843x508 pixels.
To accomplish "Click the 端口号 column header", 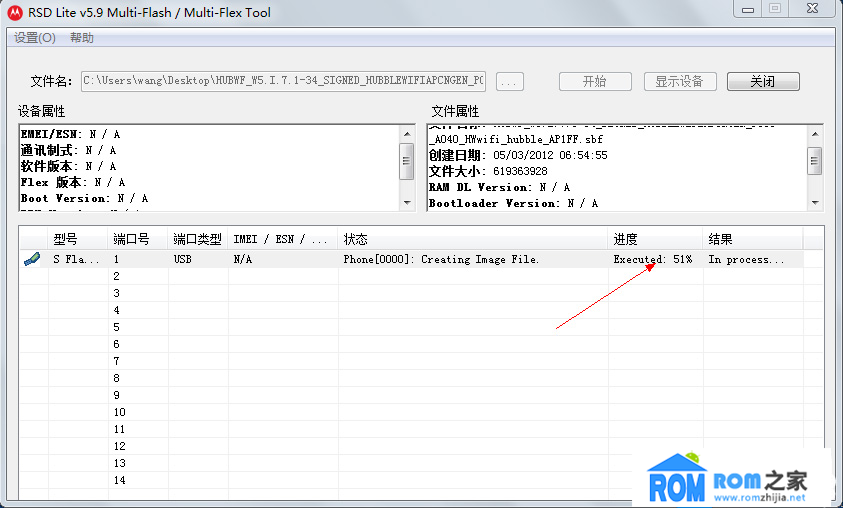I will [138, 239].
